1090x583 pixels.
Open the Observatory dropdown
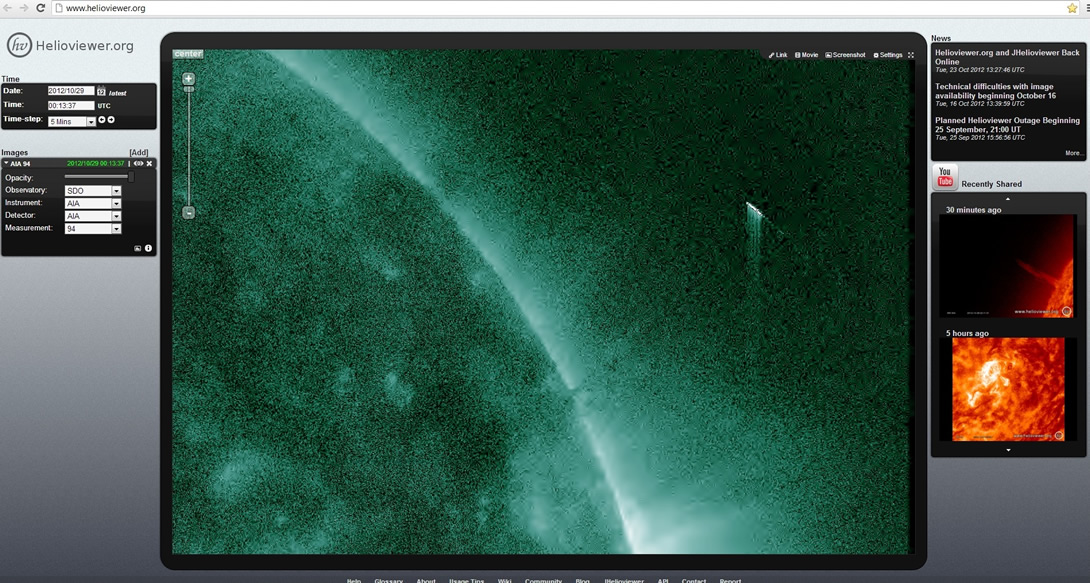point(116,191)
